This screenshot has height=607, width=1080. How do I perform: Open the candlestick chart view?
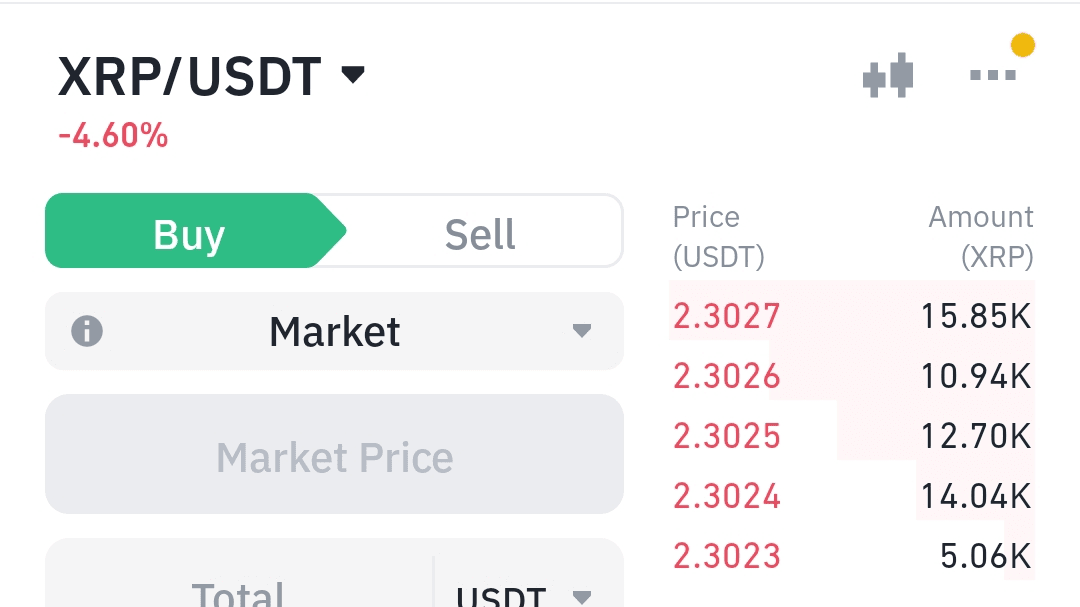[888, 76]
